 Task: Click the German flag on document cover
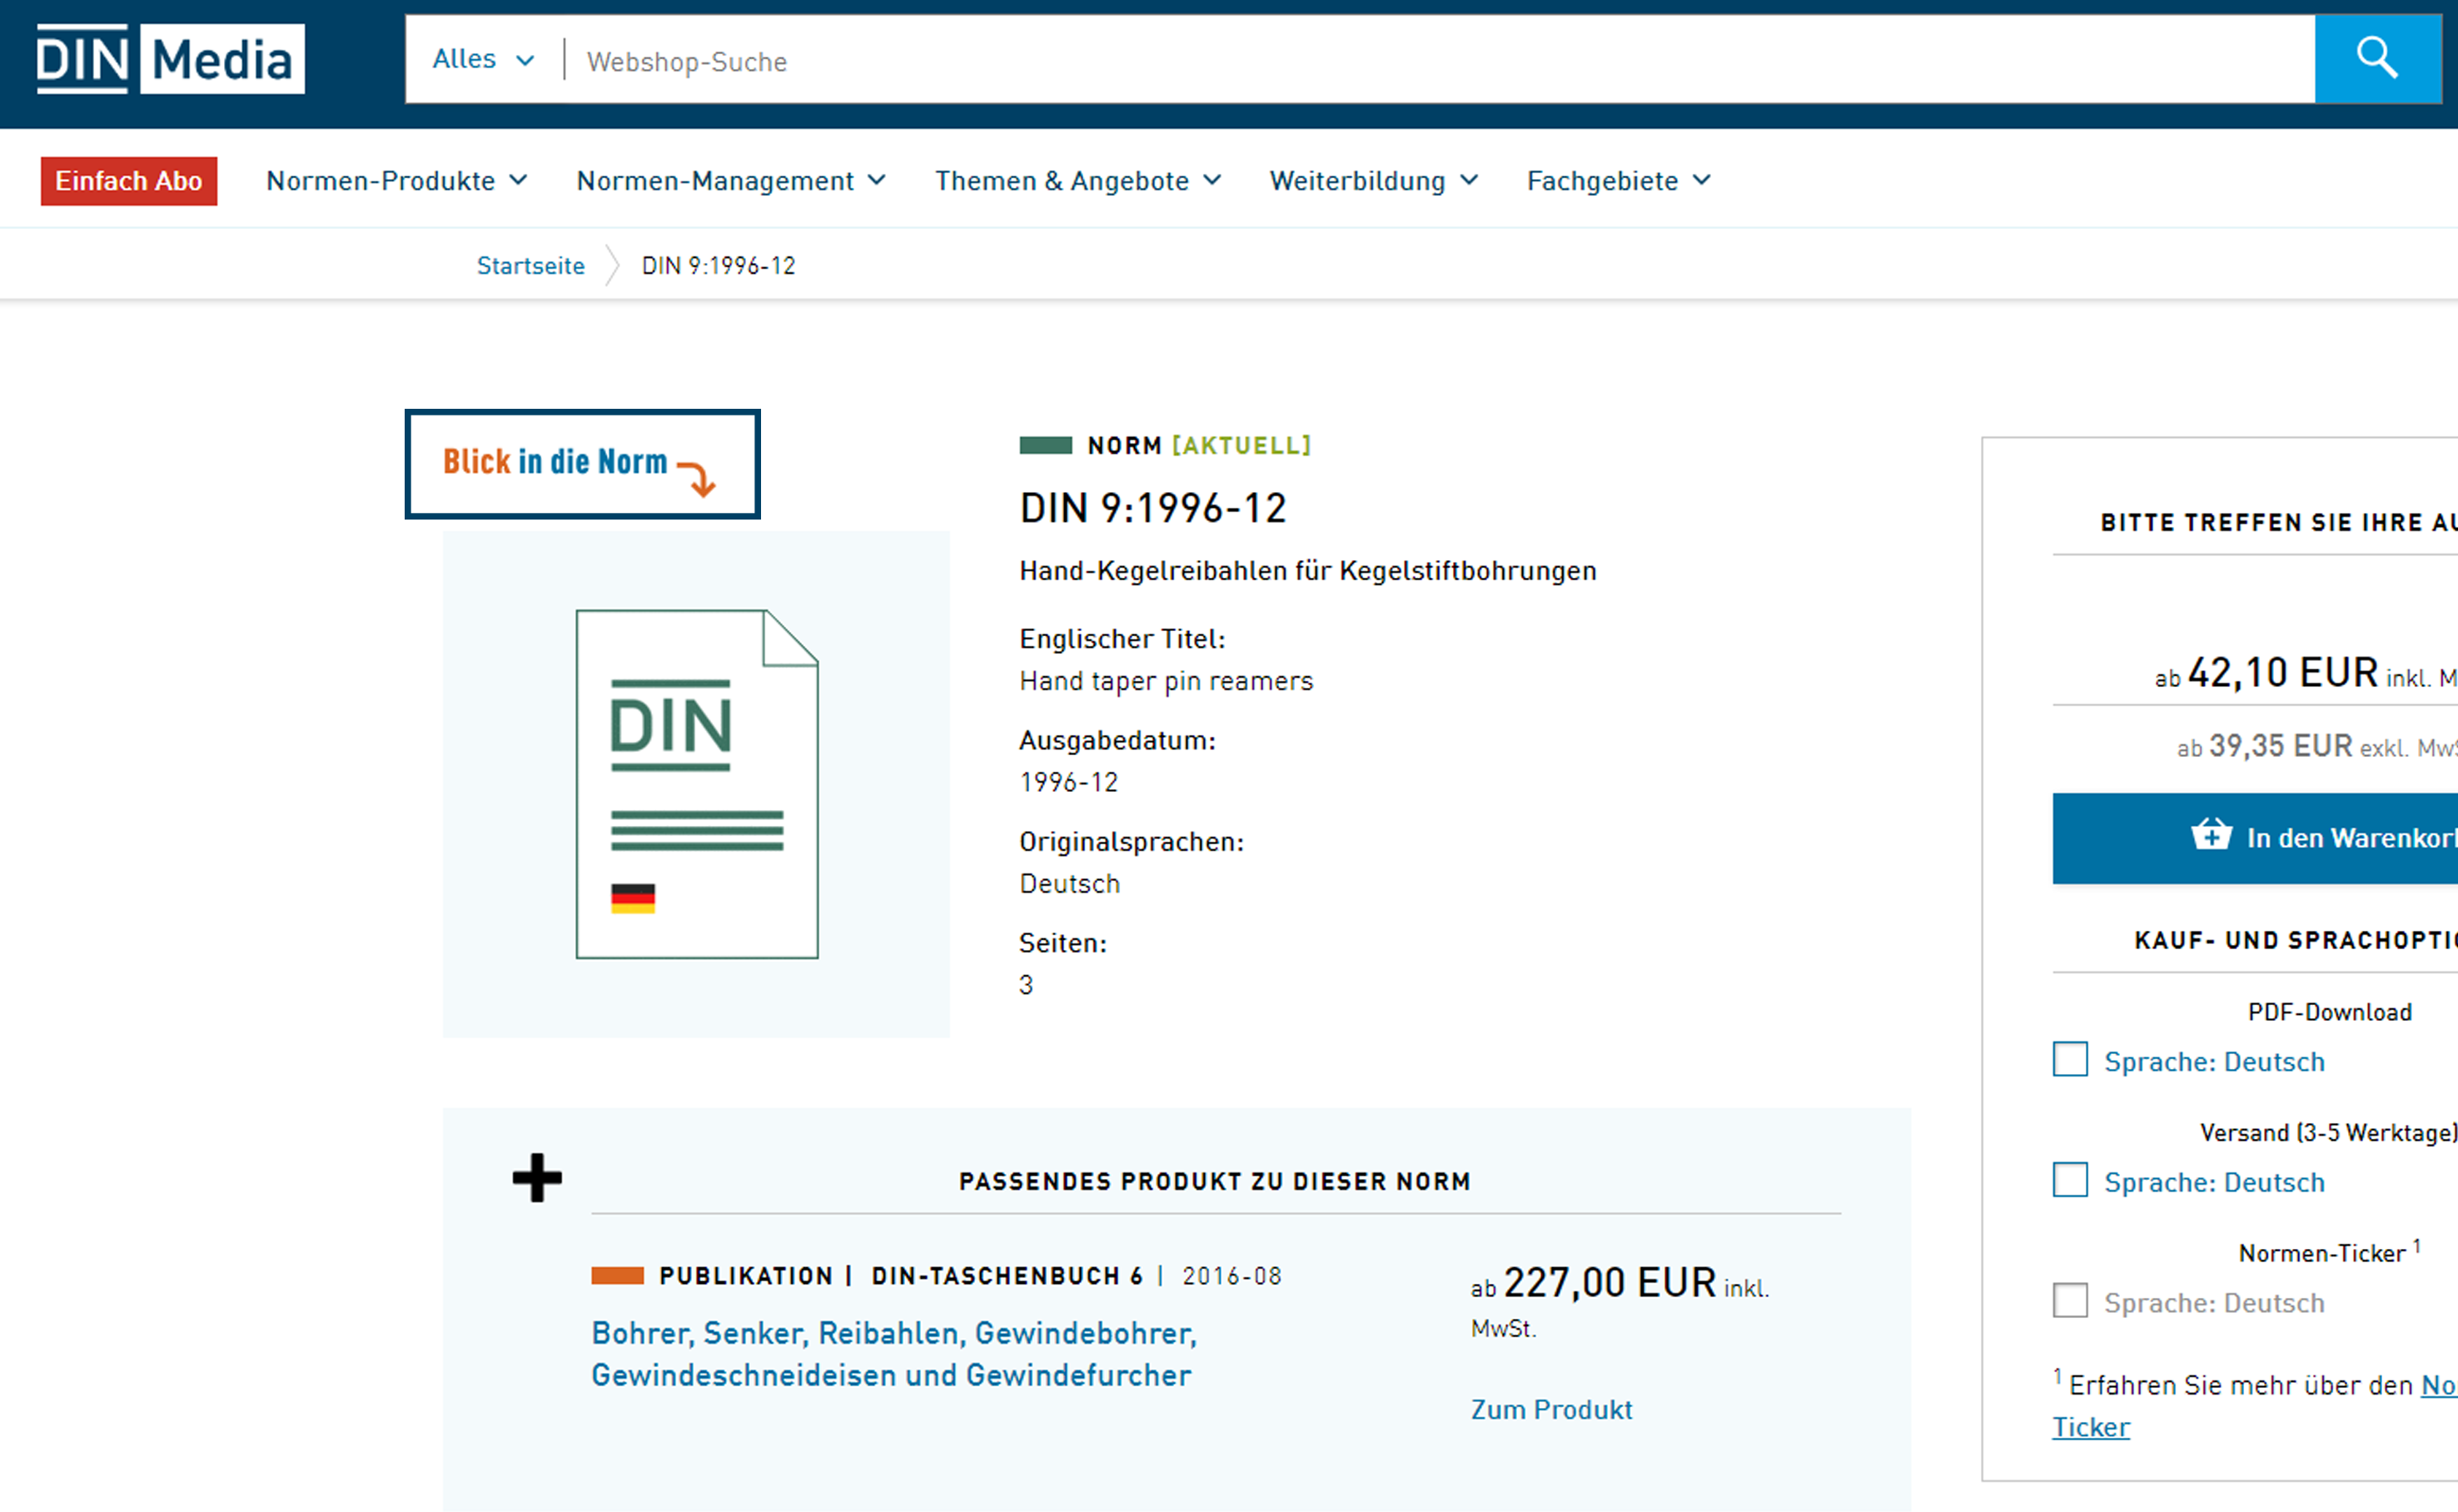tap(633, 899)
